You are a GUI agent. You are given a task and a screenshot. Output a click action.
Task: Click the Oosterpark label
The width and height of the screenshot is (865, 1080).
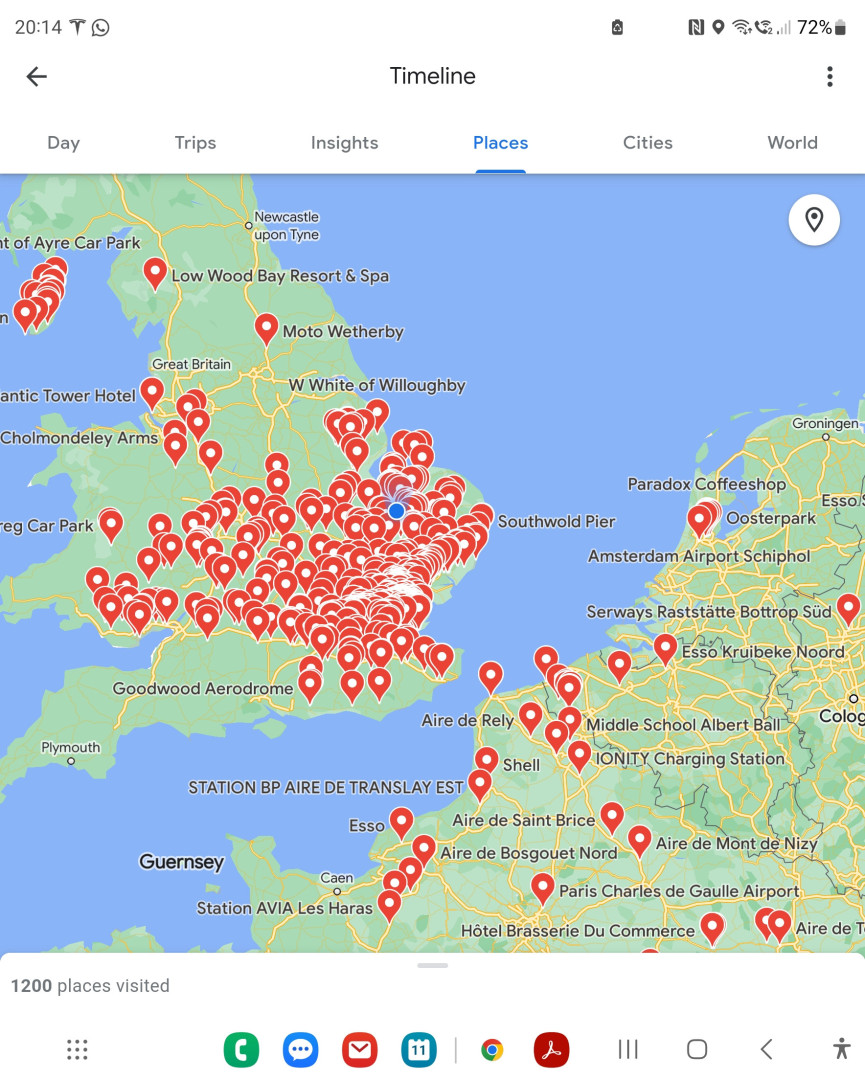[771, 518]
